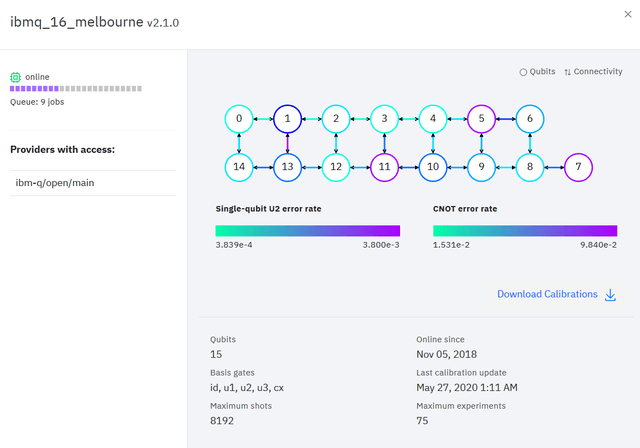Toggle the Qubits legend option
Screen dimensions: 640x448
537,72
